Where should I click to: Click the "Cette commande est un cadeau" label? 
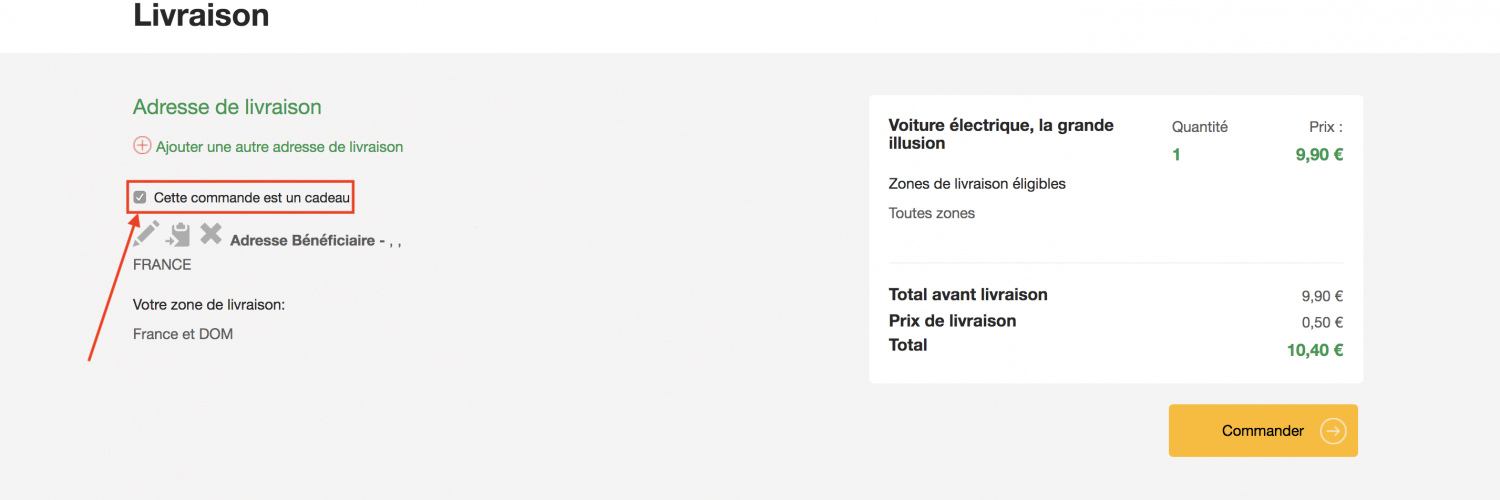click(252, 198)
